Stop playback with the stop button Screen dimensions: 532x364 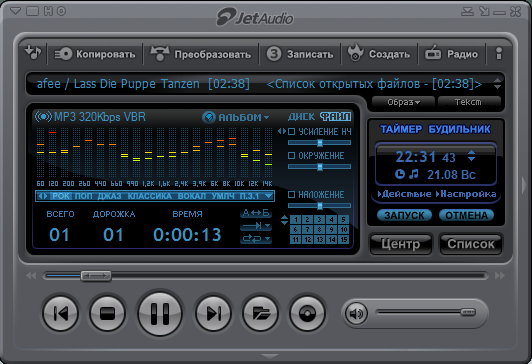[x=108, y=313]
